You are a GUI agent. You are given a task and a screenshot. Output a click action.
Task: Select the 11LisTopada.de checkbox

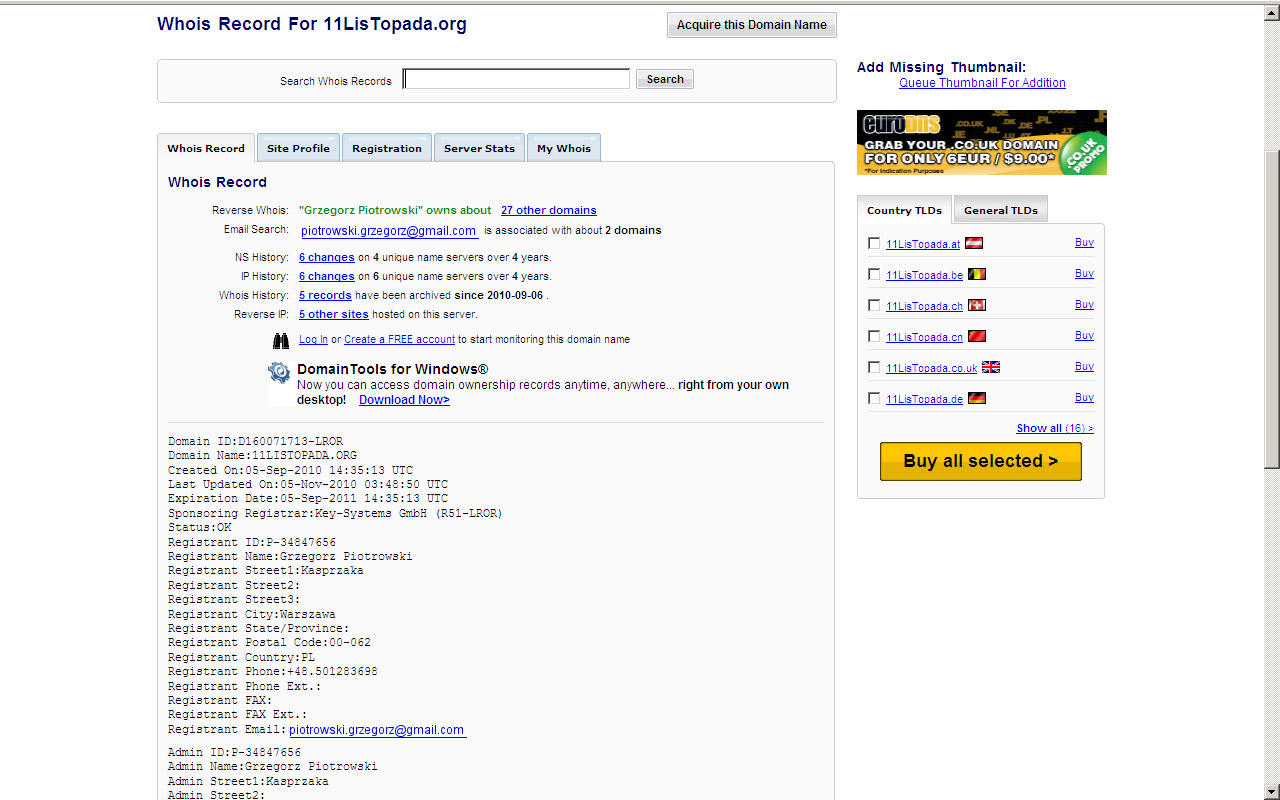(x=874, y=398)
